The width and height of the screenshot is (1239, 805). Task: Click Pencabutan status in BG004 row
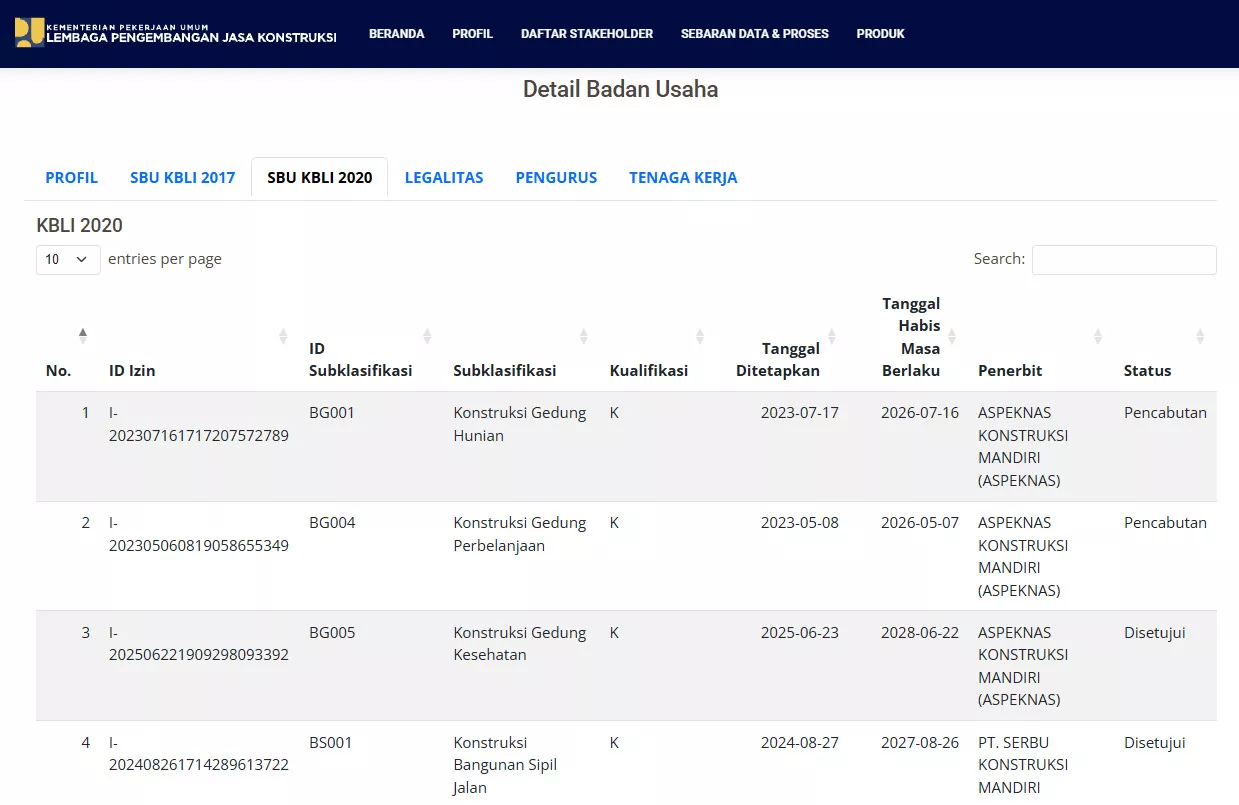click(x=1165, y=523)
